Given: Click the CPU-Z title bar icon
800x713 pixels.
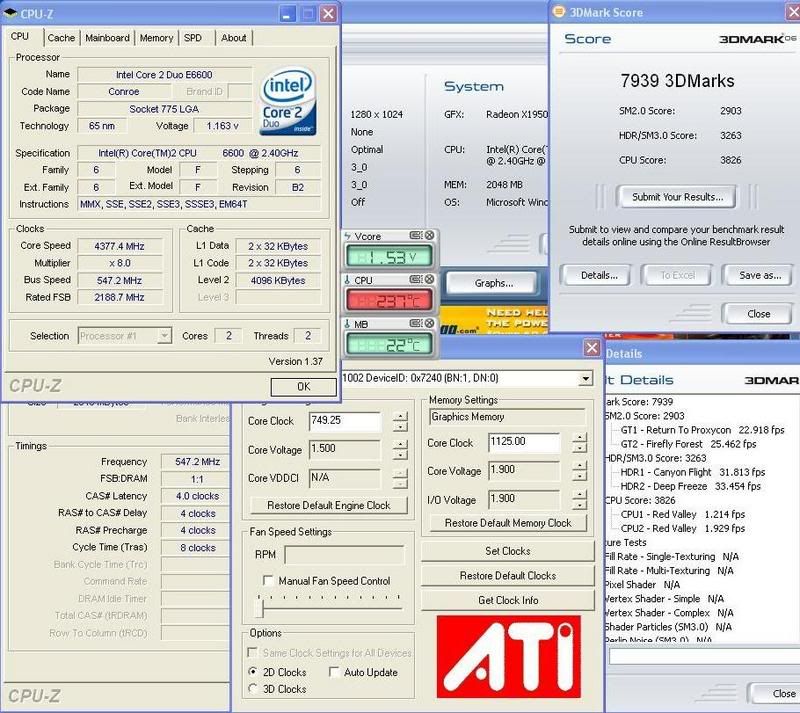Looking at the screenshot, I should pos(10,13).
